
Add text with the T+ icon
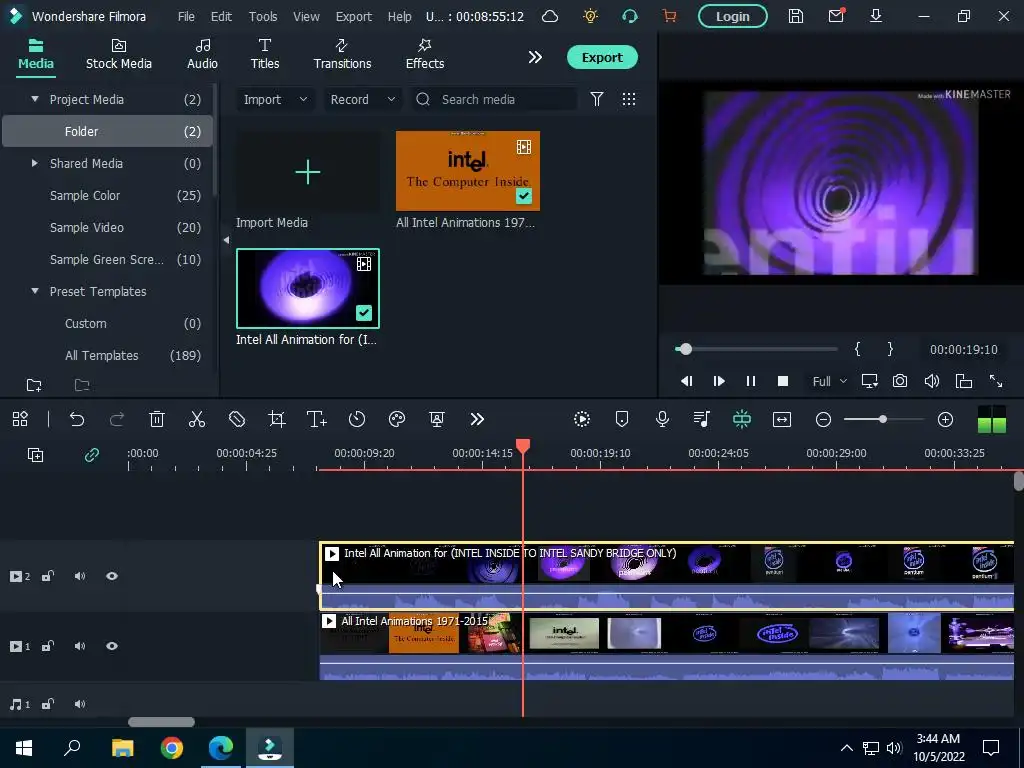point(317,419)
